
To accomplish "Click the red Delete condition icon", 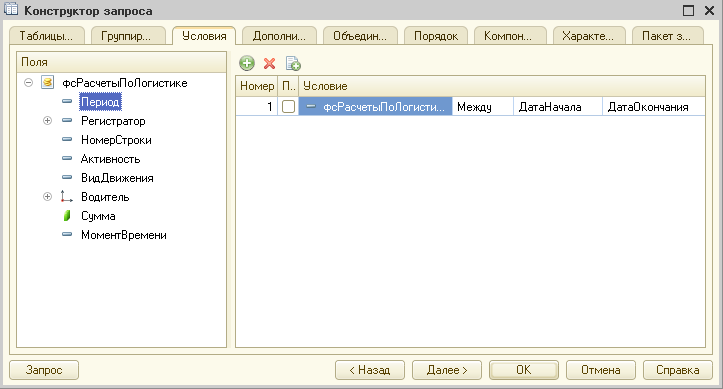I will 269,63.
